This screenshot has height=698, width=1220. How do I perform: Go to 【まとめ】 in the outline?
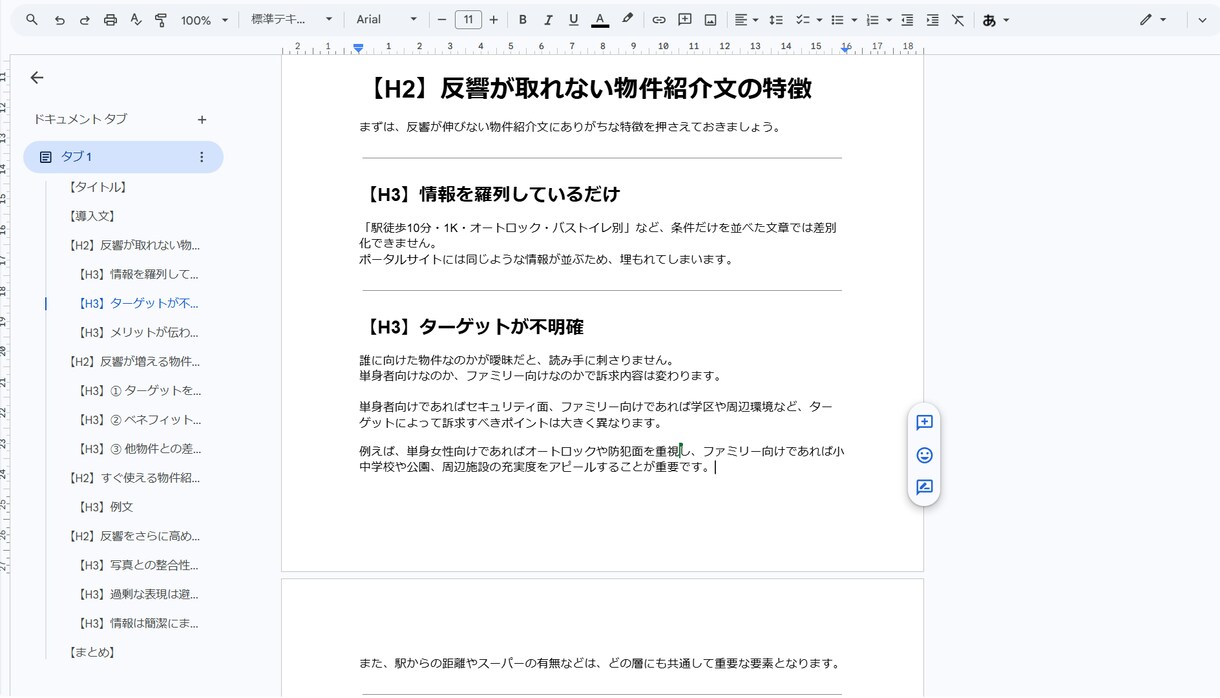click(92, 652)
